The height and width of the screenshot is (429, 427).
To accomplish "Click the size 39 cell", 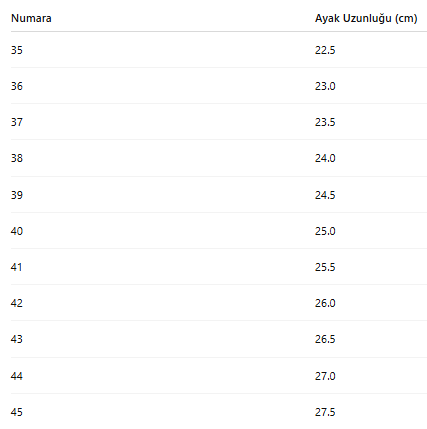I will (x=17, y=195).
